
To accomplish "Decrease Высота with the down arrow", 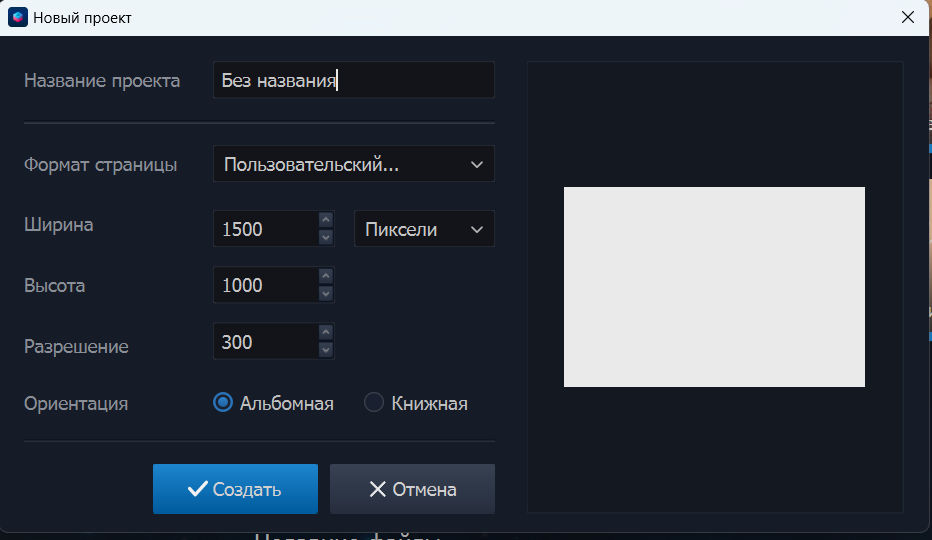I will pyautogui.click(x=326, y=293).
